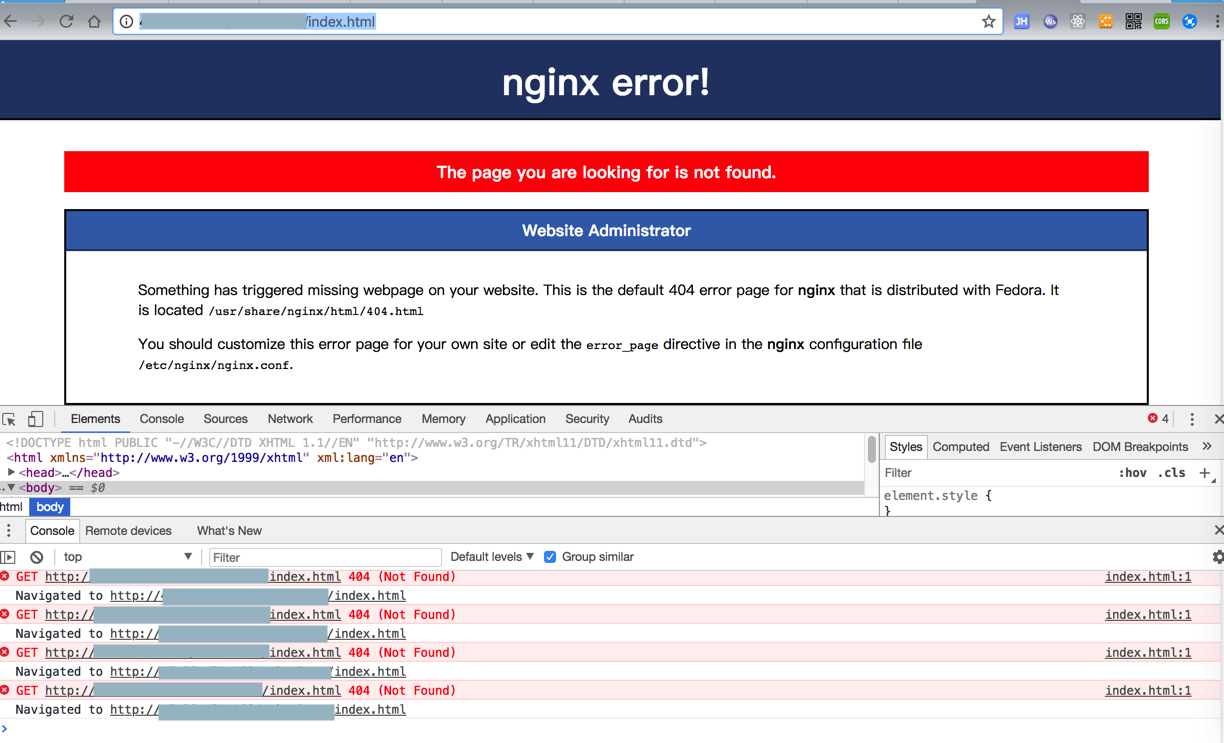1224x743 pixels.
Task: Click the first GET 404 error URL
Action: coord(193,577)
